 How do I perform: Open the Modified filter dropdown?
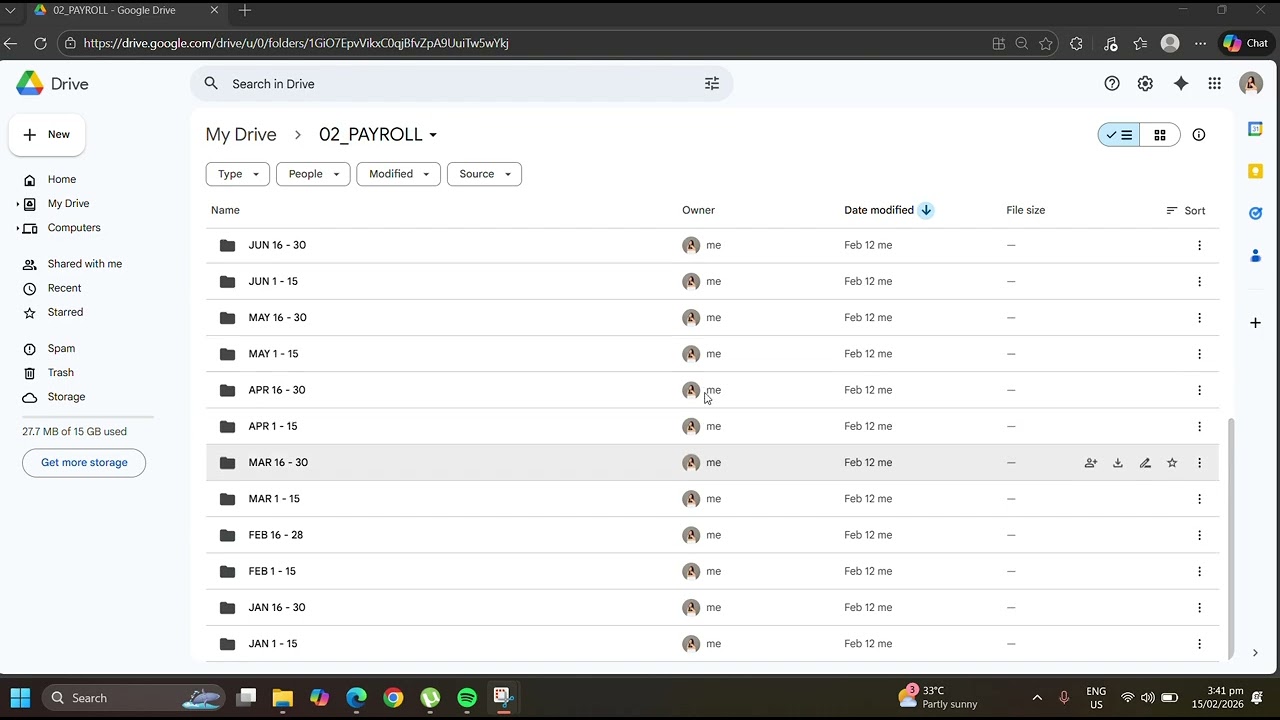click(398, 174)
